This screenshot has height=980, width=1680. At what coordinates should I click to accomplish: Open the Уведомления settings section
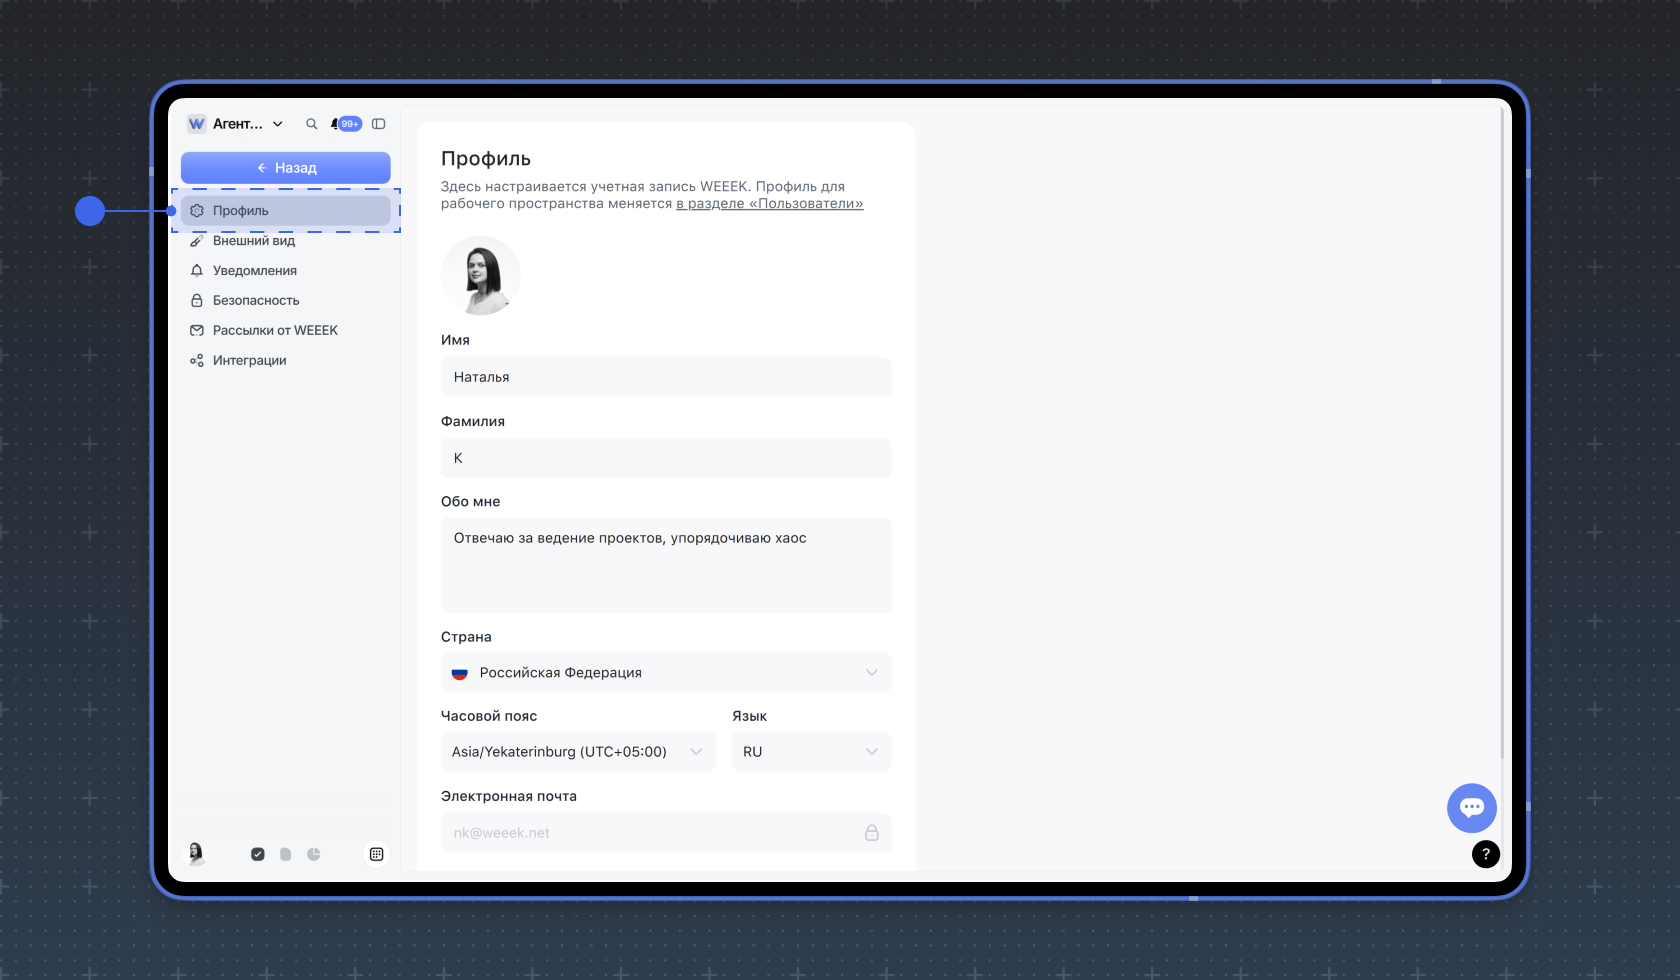pos(254,271)
